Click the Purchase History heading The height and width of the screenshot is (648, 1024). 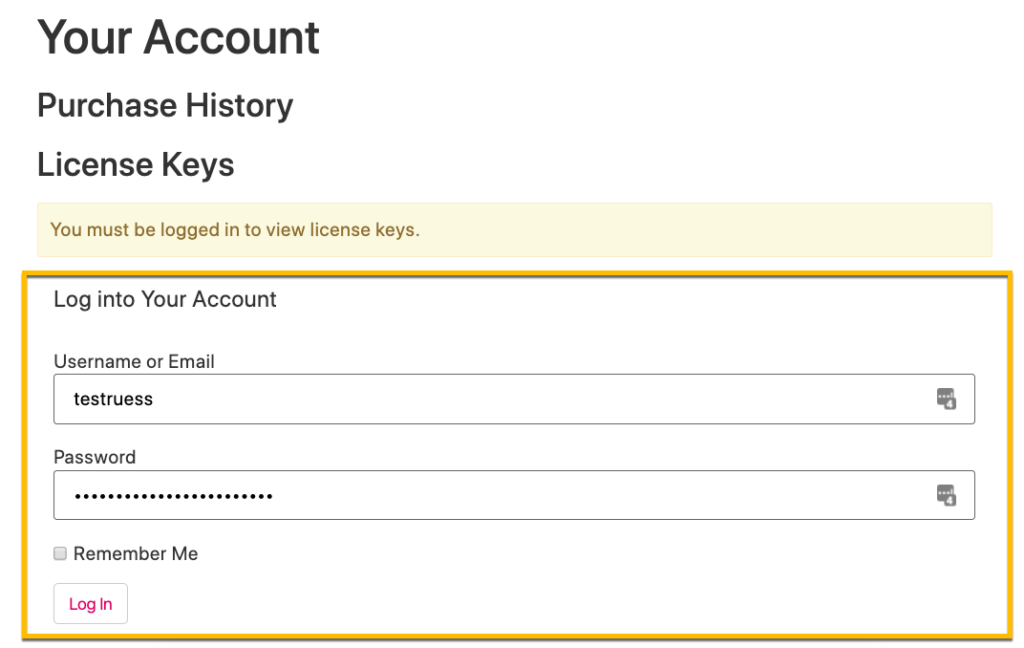165,106
